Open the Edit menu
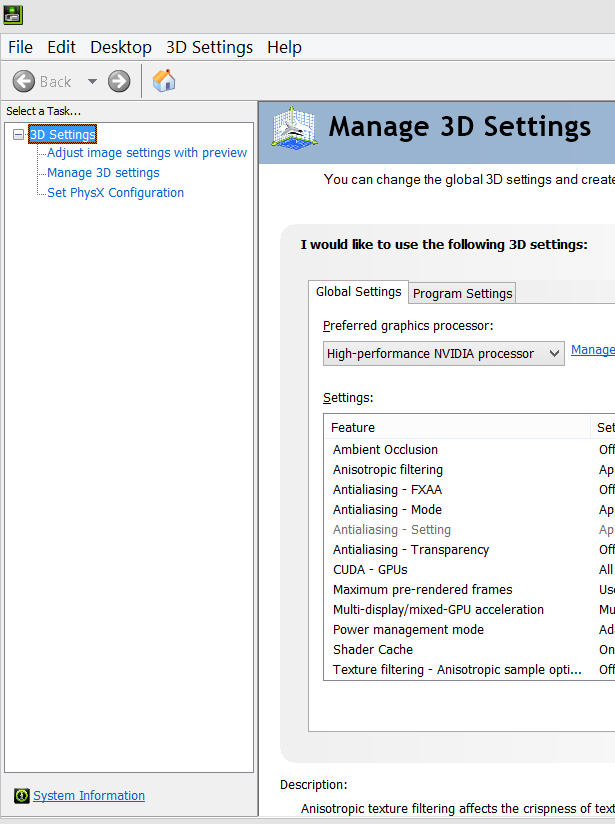The image size is (615, 824). [62, 47]
